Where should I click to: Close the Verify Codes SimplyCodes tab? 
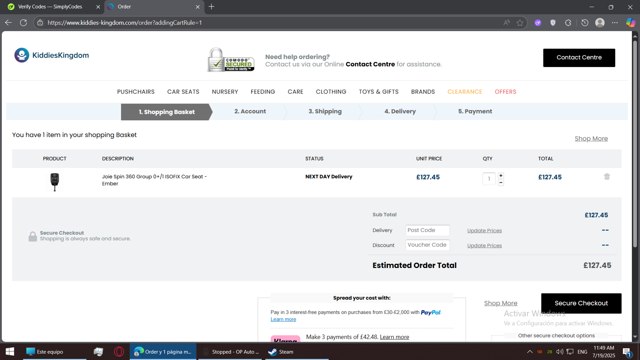click(x=98, y=7)
